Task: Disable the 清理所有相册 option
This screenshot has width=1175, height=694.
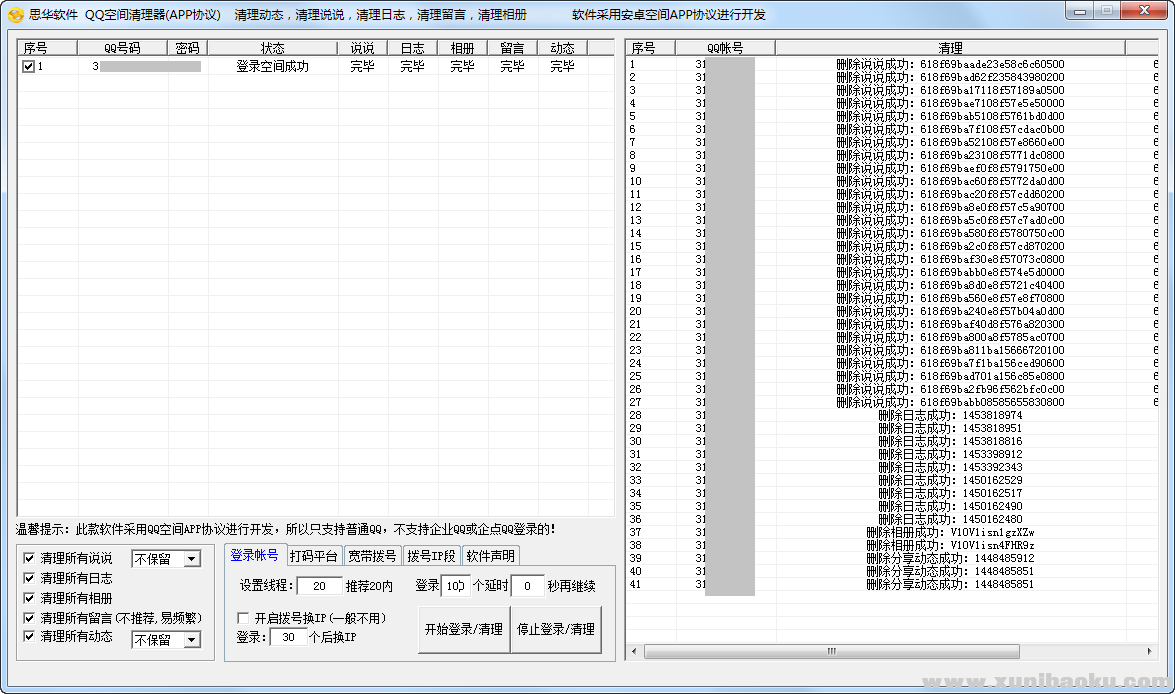Action: coord(29,598)
